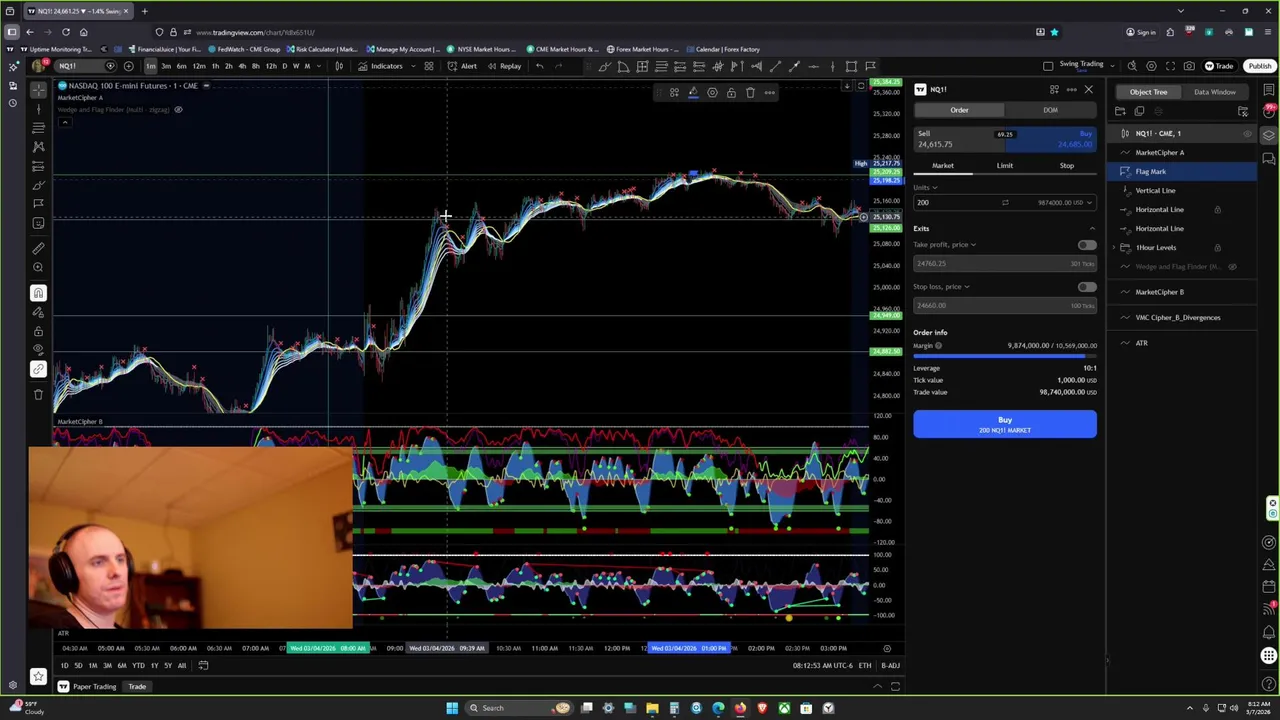Viewport: 1280px width, 720px height.
Task: Enable the Take profit toggle
Action: pyautogui.click(x=1086, y=245)
